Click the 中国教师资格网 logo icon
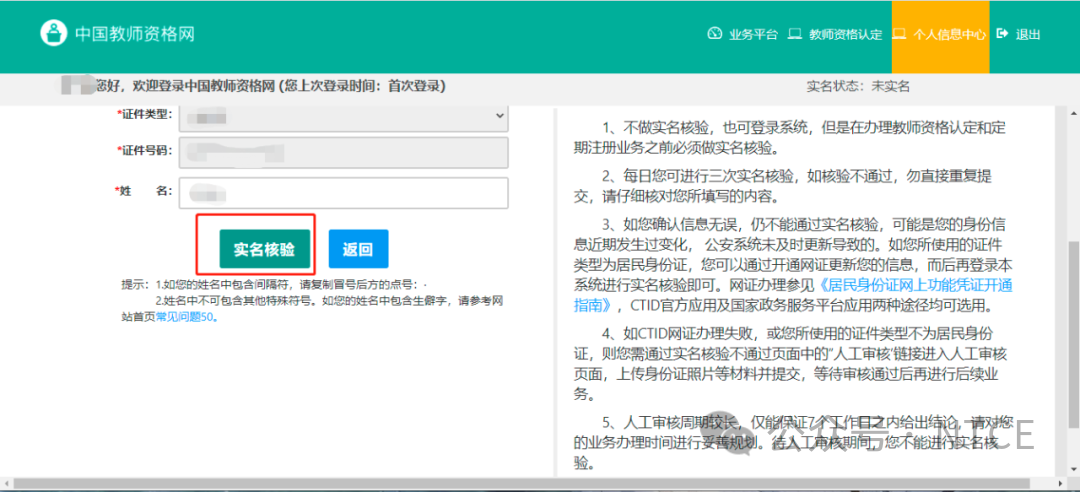The width and height of the screenshot is (1080, 492). pos(53,33)
